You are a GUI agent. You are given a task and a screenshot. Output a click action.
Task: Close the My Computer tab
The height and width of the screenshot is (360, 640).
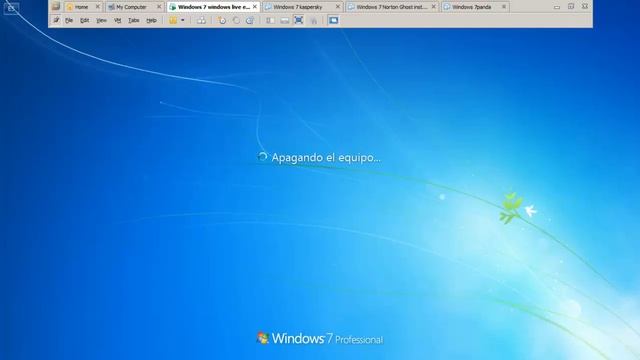(159, 7)
